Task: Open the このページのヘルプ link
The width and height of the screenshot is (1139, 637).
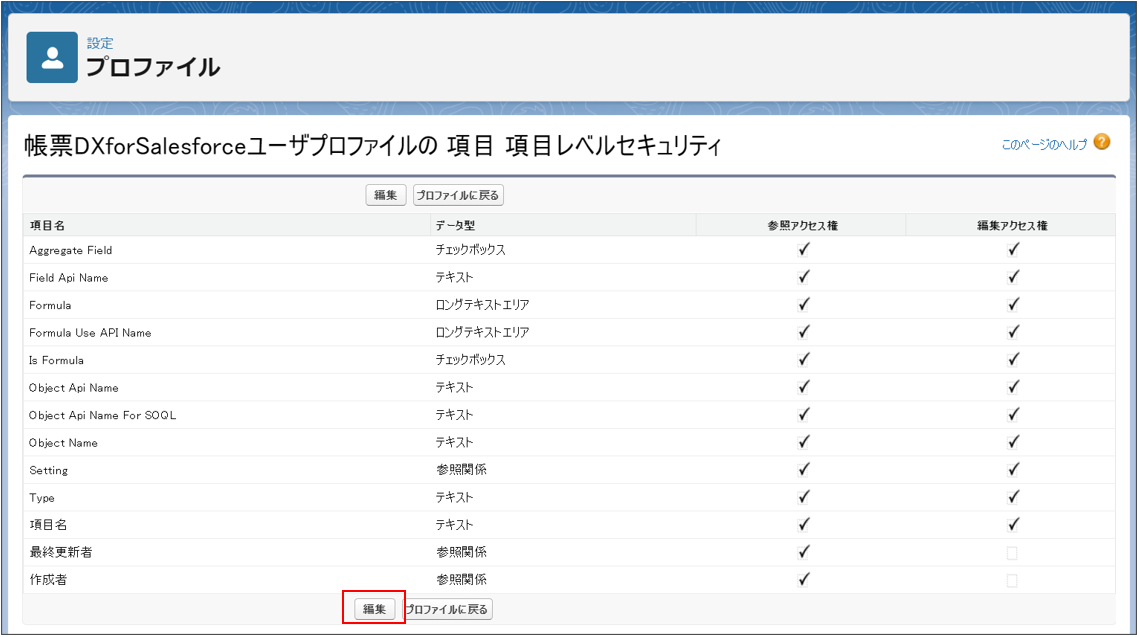Action: click(x=1043, y=145)
